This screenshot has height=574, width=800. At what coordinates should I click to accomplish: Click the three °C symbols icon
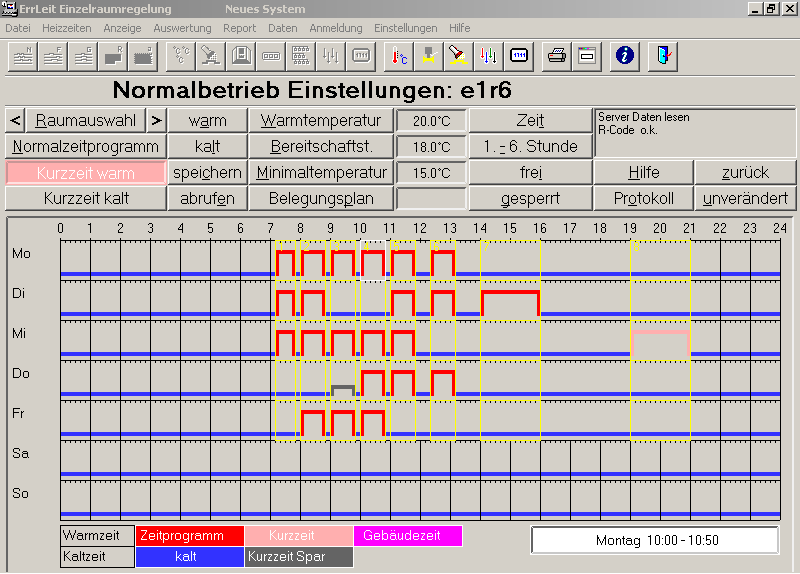coord(180,55)
